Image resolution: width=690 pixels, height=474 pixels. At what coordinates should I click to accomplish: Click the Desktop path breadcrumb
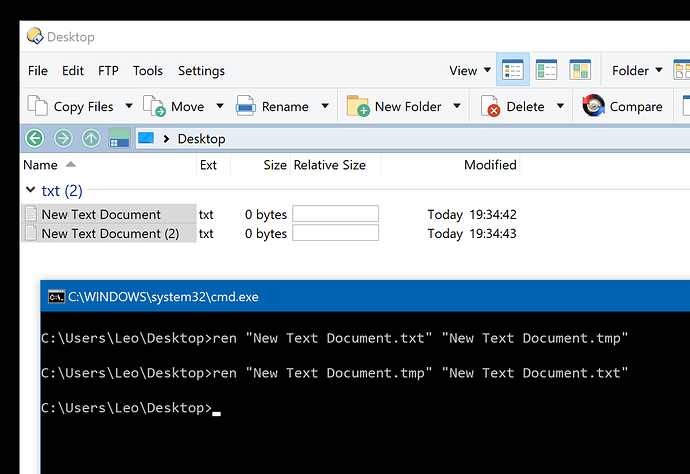202,139
